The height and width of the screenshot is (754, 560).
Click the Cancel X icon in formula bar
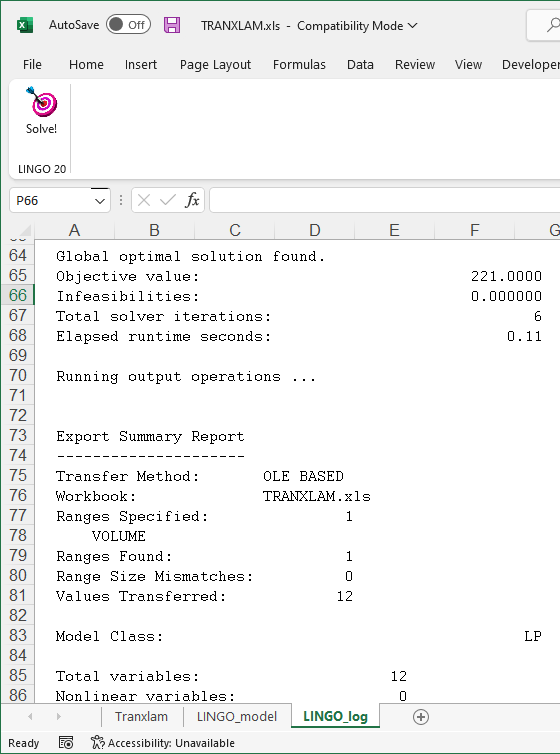(144, 200)
